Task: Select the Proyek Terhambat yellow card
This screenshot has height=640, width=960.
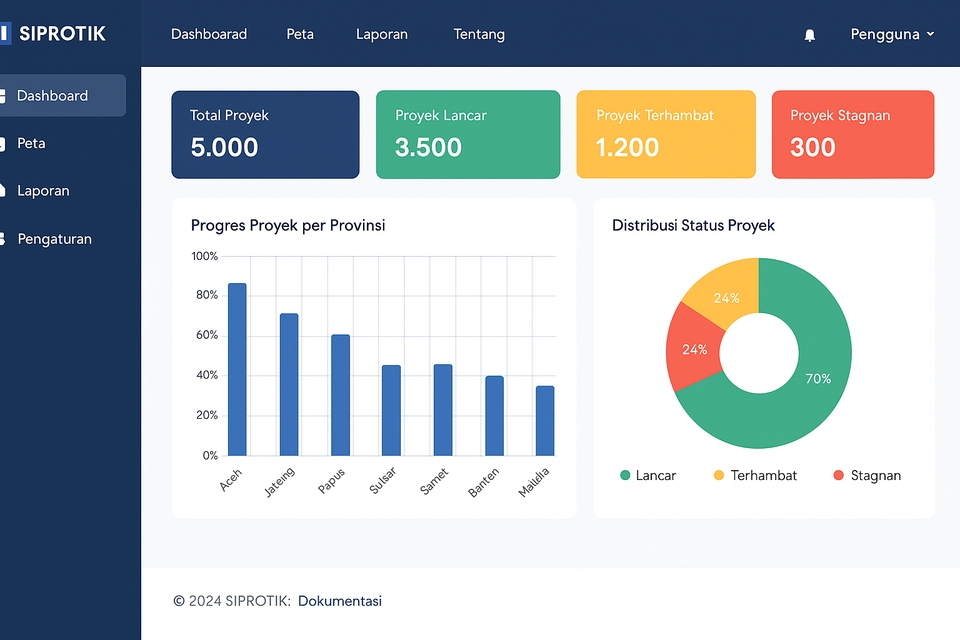Action: click(665, 135)
